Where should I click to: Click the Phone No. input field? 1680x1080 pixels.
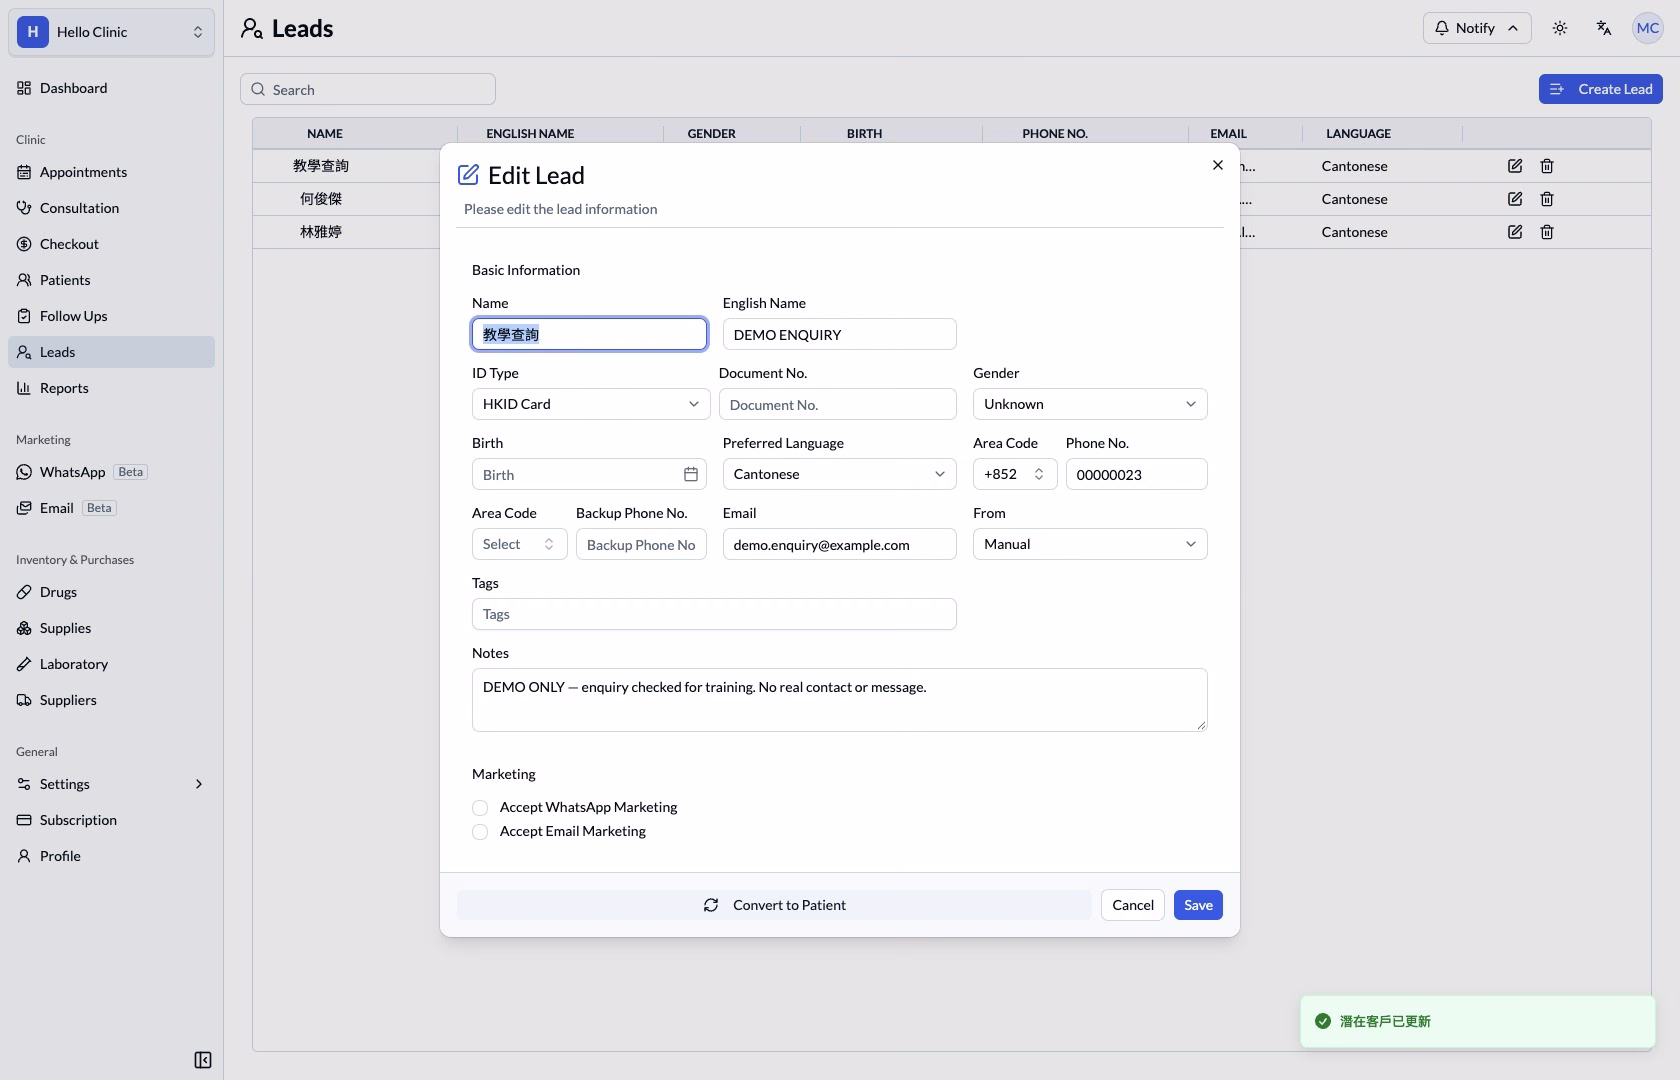1137,474
